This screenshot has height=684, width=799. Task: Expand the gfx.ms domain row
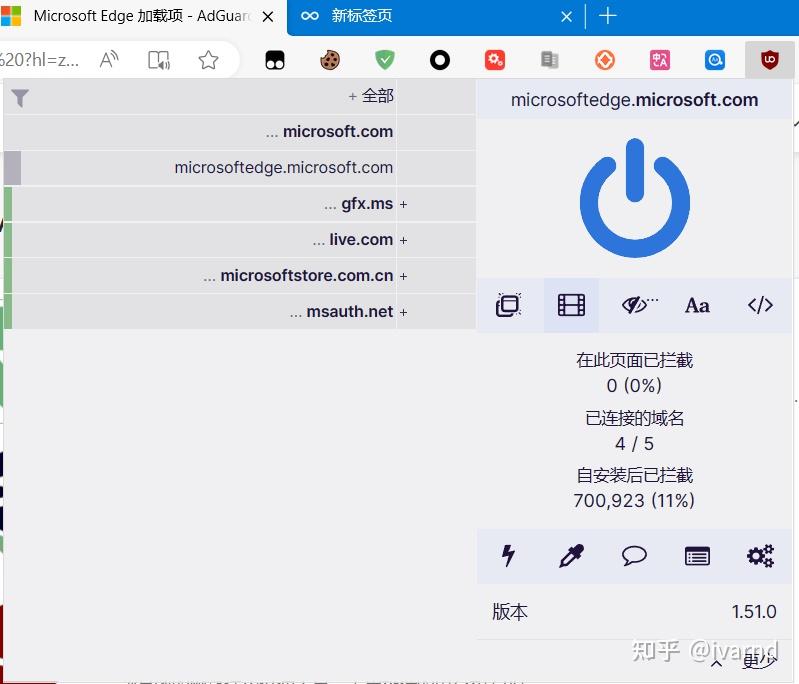[x=403, y=204]
